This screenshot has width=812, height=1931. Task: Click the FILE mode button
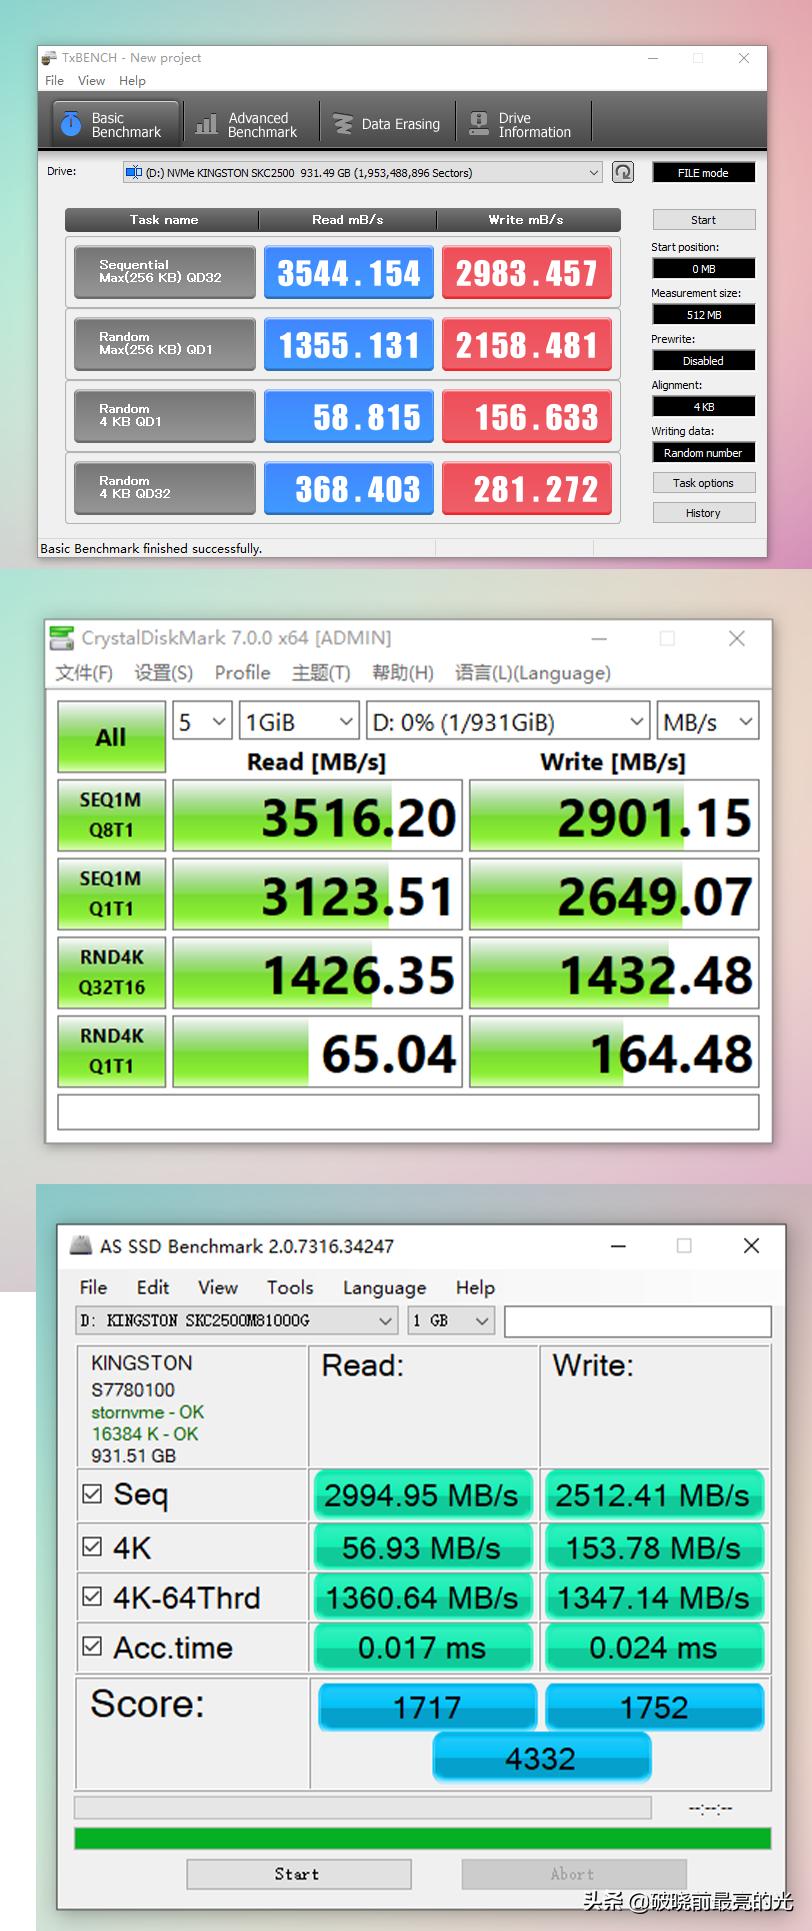(x=703, y=172)
